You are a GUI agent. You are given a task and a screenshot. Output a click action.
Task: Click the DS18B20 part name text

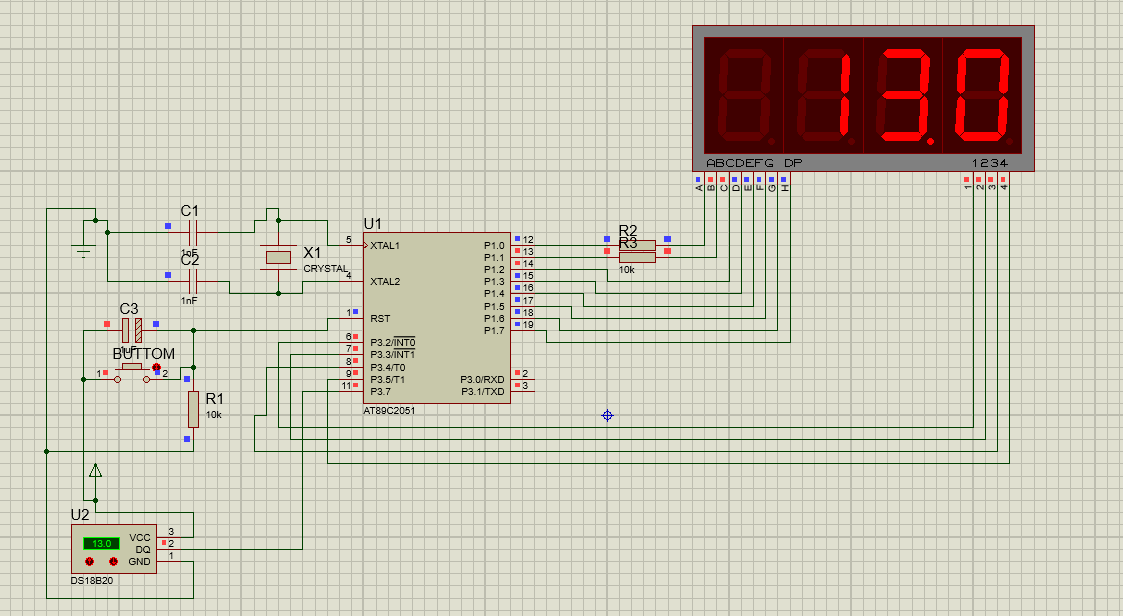point(92,581)
